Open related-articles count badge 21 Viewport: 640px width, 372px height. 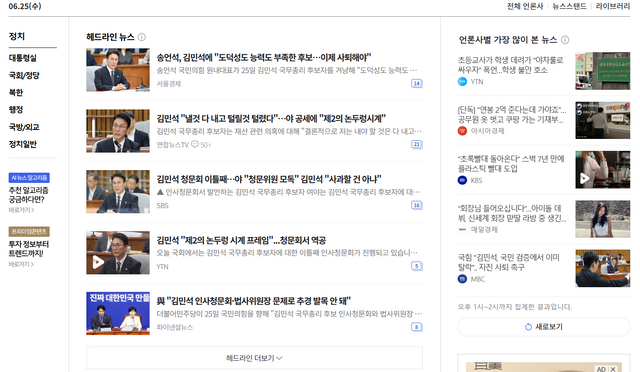[x=416, y=144]
